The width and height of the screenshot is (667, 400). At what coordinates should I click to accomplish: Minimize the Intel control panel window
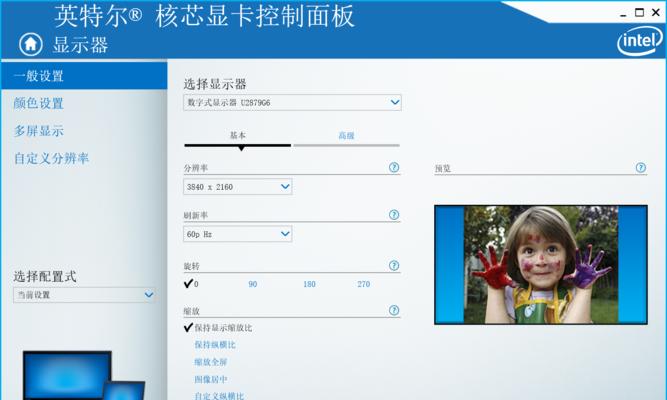(624, 13)
